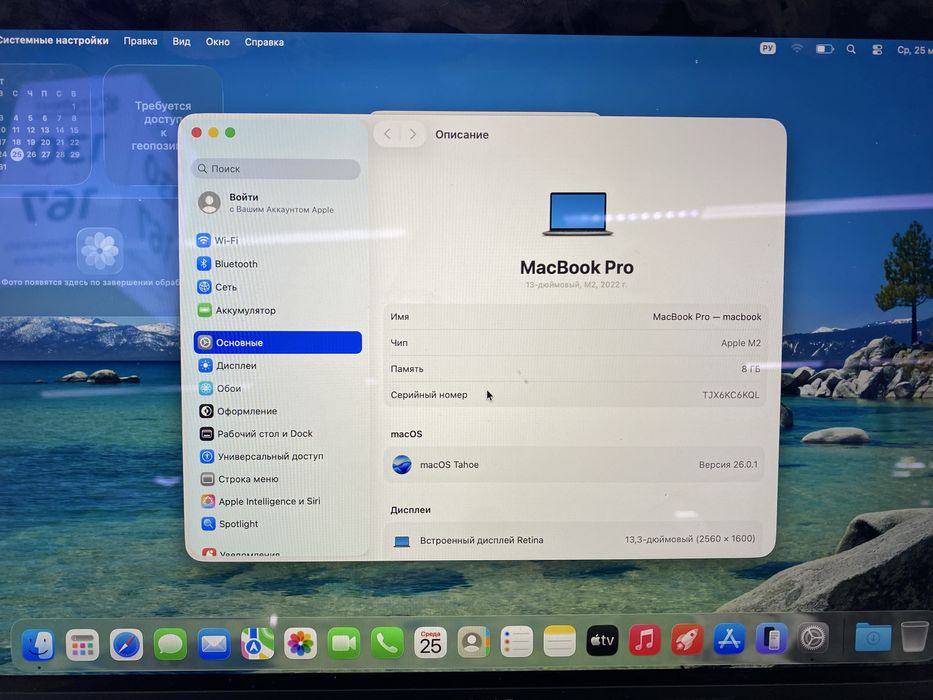Open Phone app from the Dock
Viewport: 933px width, 700px height.
[x=387, y=643]
